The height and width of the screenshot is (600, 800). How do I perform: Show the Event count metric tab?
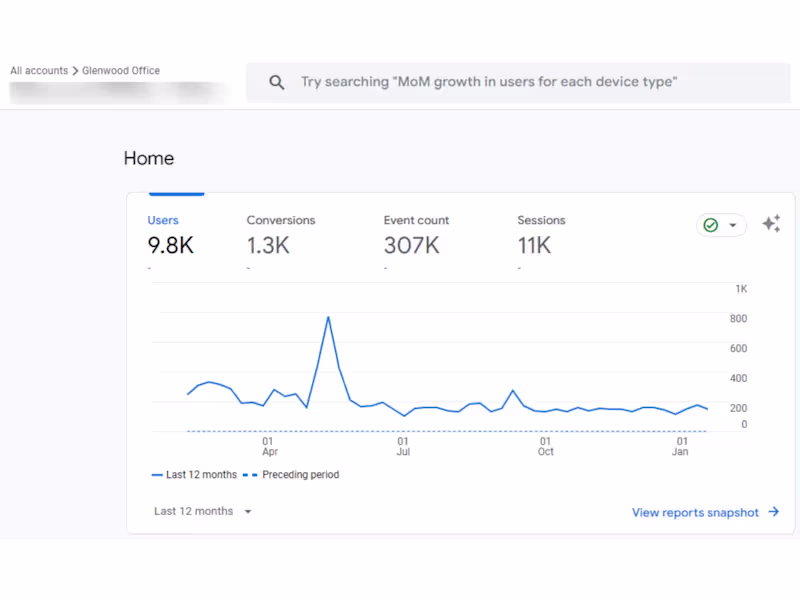[416, 236]
